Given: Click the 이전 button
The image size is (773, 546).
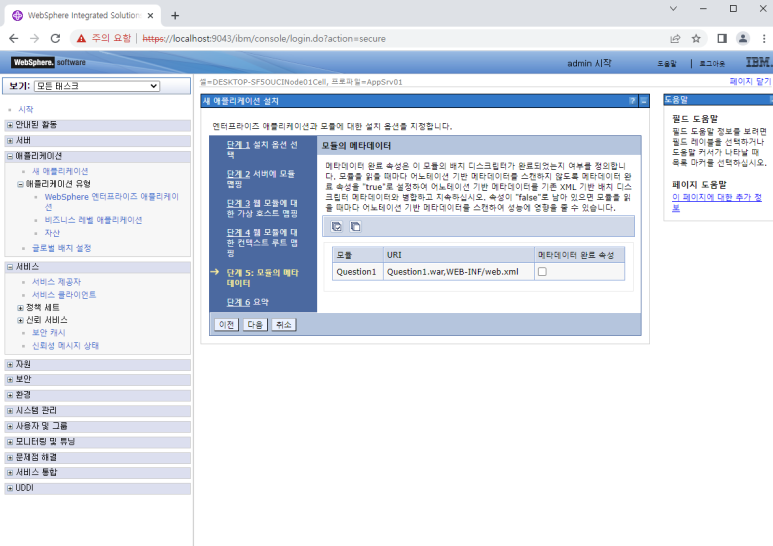Looking at the screenshot, I should point(226,325).
